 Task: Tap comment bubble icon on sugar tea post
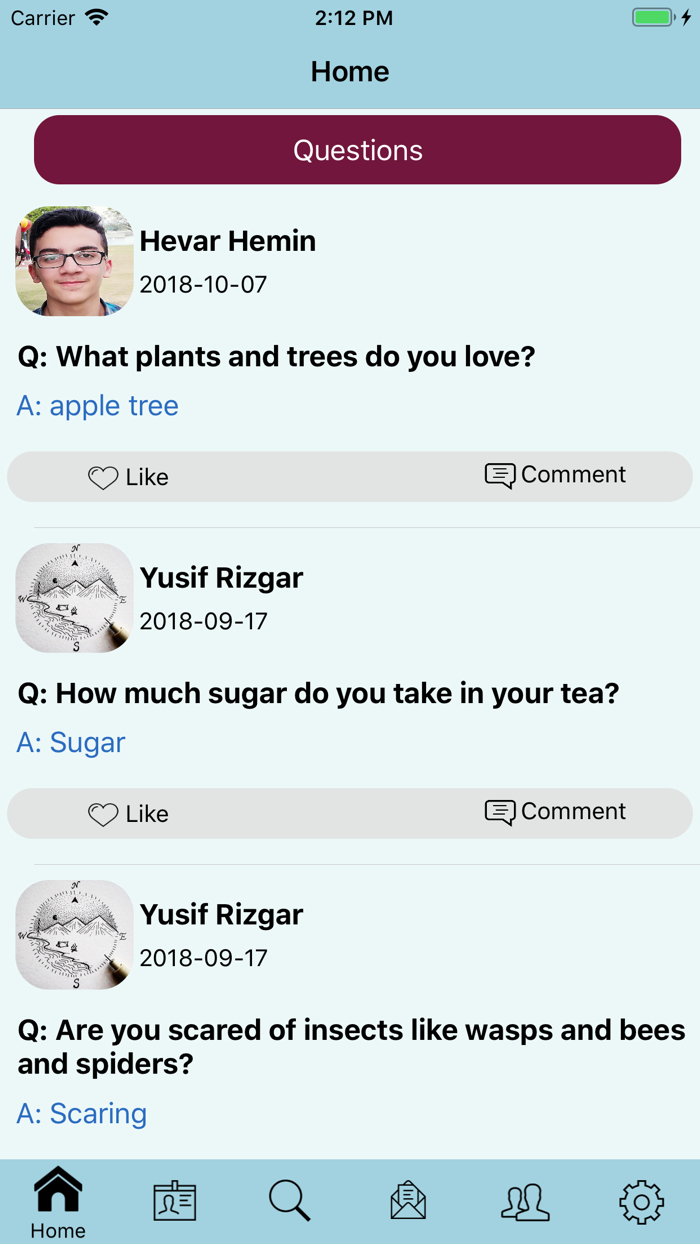tap(500, 812)
